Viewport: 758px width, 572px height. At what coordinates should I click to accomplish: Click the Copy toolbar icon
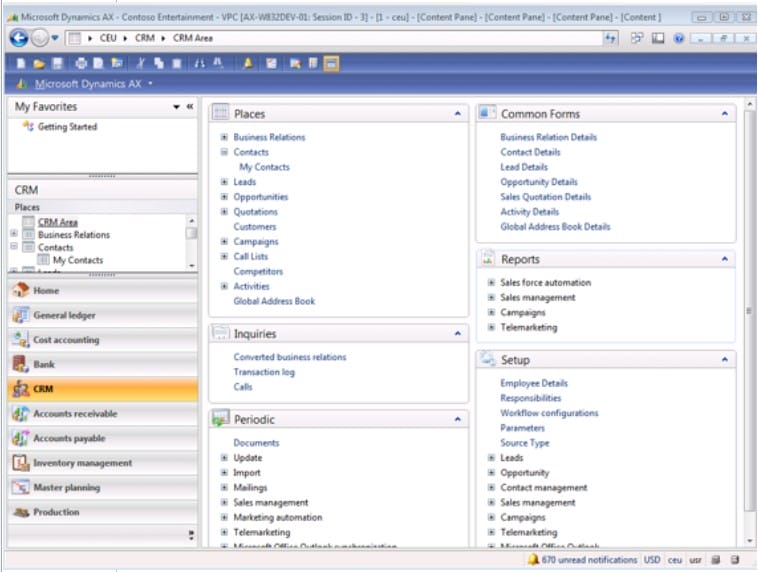(159, 63)
